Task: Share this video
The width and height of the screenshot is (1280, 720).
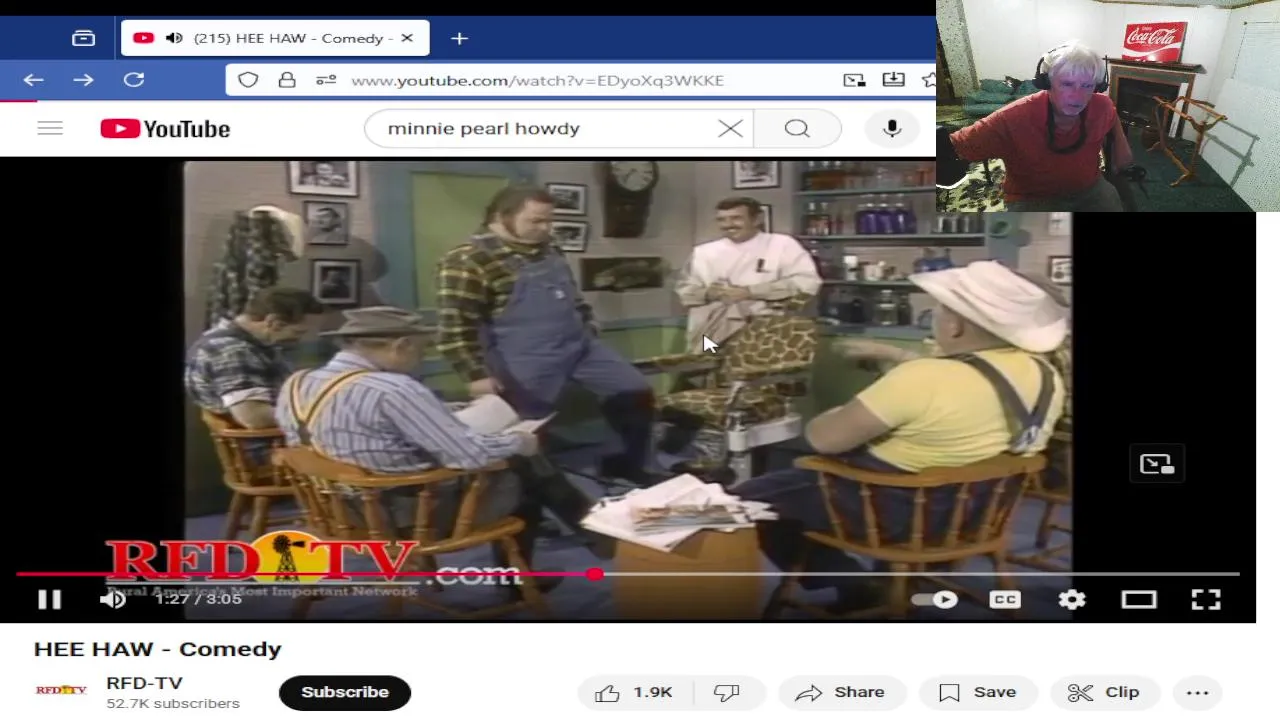Action: 840,692
